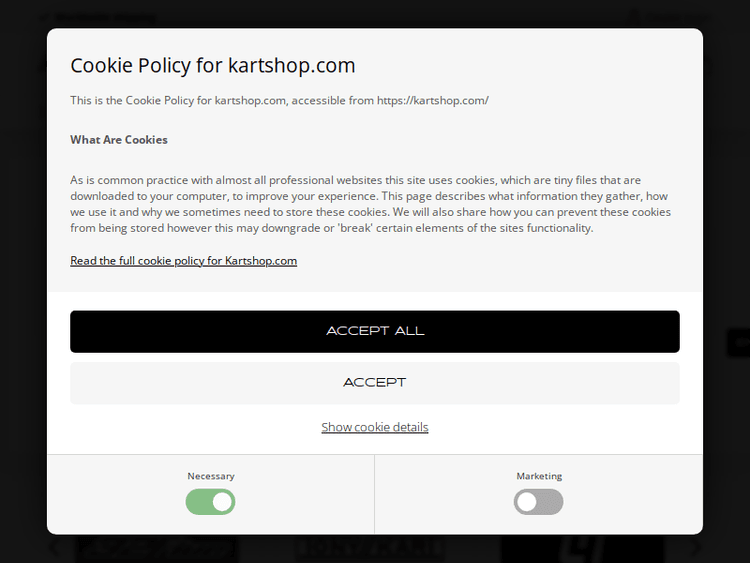Click the paragraph starting As is common practice
The image size is (750, 563).
[370, 204]
